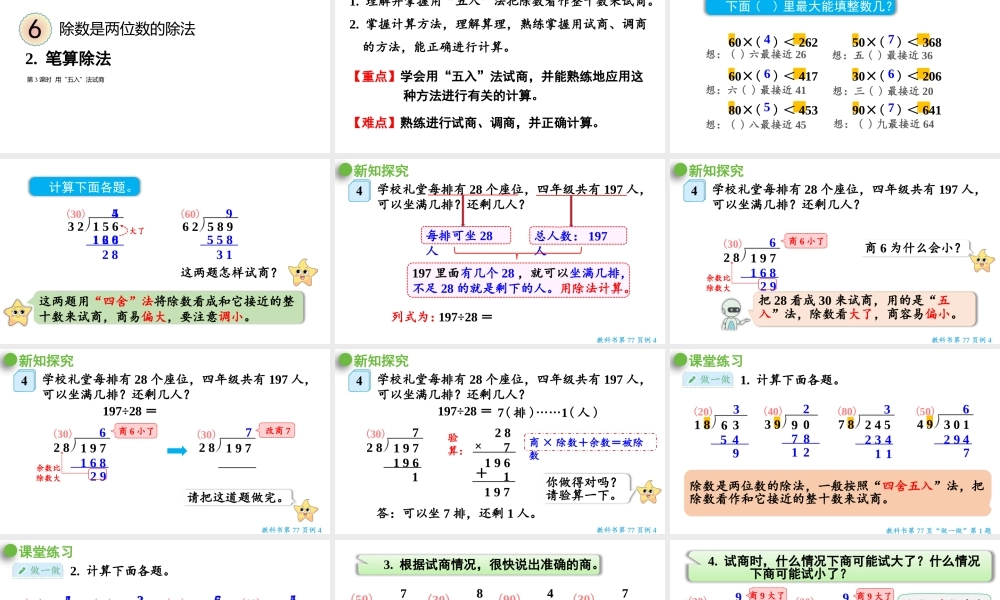Screen dimensions: 1000x600
Task: Expand the "总人数：197" callout box
Action: click(577, 236)
